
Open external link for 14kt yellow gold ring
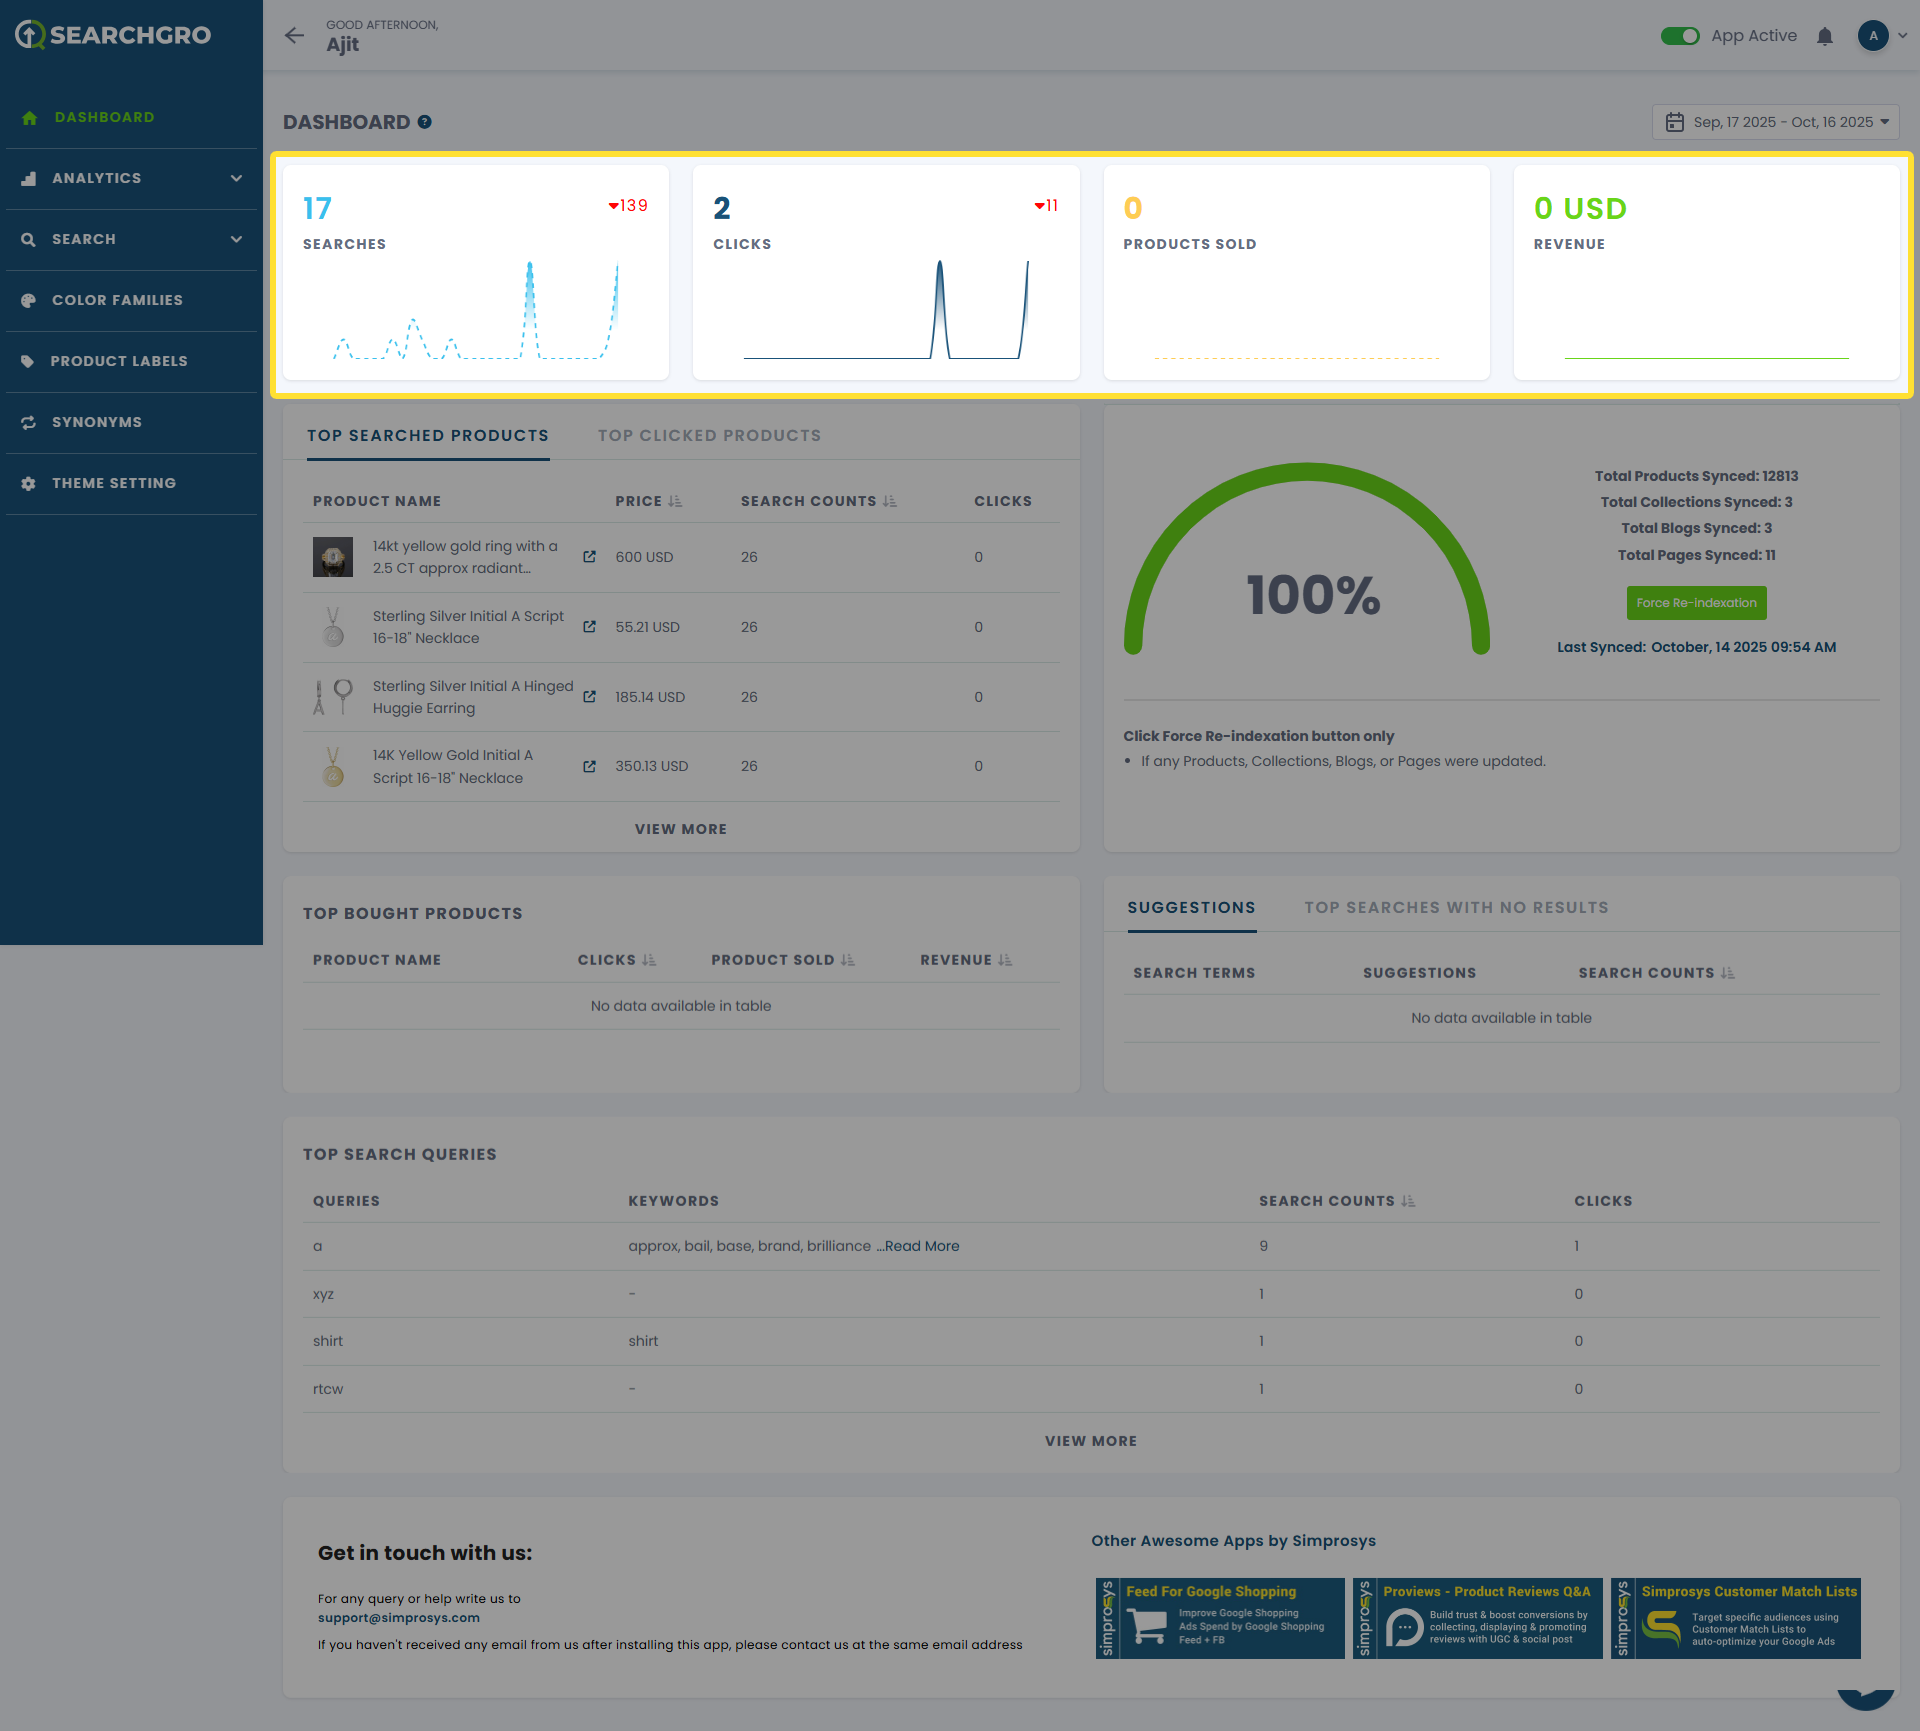589,557
